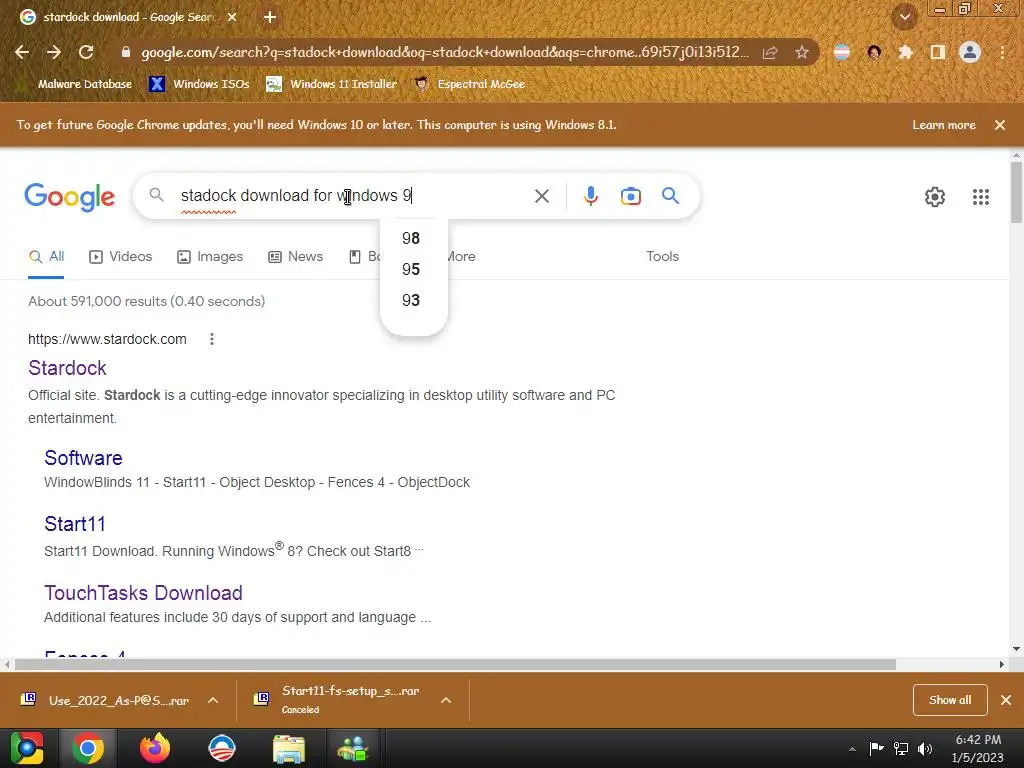Switch to the Images tab

pyautogui.click(x=210, y=257)
